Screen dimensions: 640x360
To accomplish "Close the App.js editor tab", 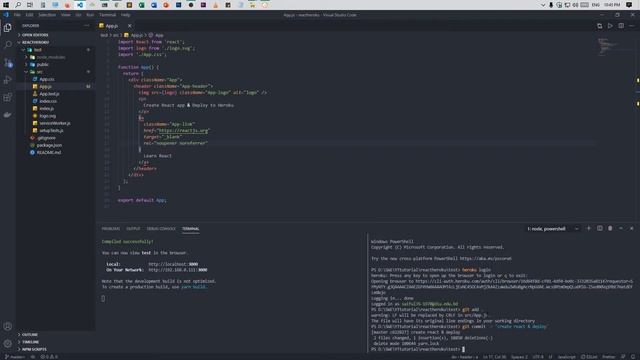I will (129, 26).
